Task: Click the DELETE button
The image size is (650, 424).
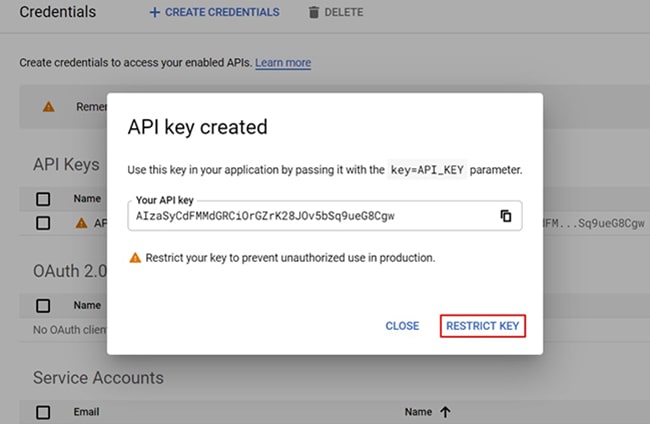Action: click(x=336, y=12)
